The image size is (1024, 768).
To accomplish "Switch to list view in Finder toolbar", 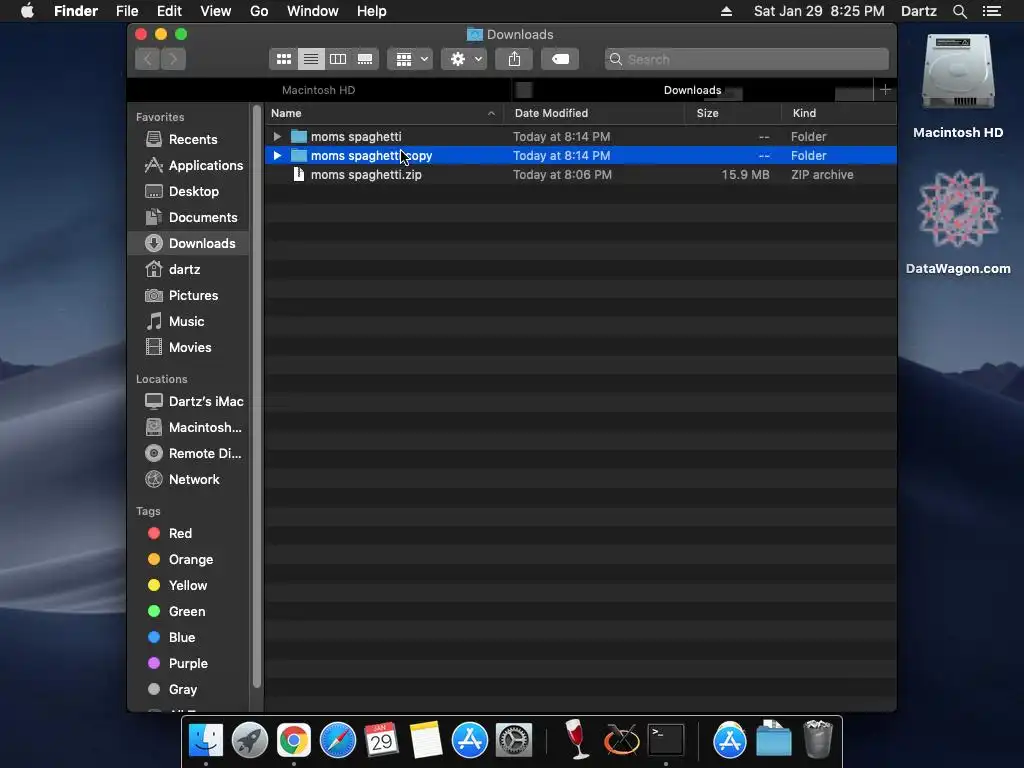I will 311,59.
